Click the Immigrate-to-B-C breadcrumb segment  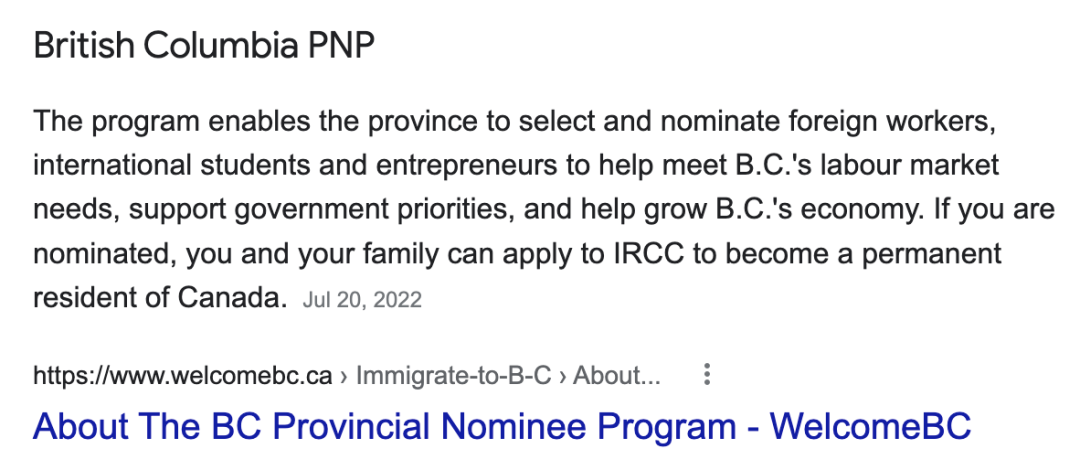click(454, 376)
